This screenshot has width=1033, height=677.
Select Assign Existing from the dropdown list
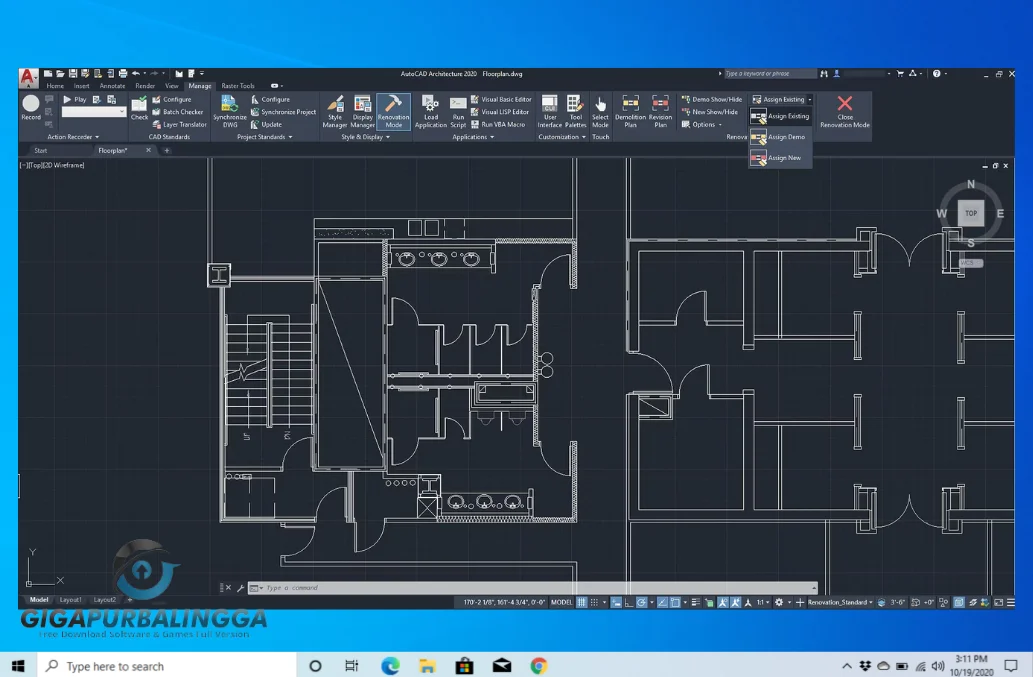(780, 117)
